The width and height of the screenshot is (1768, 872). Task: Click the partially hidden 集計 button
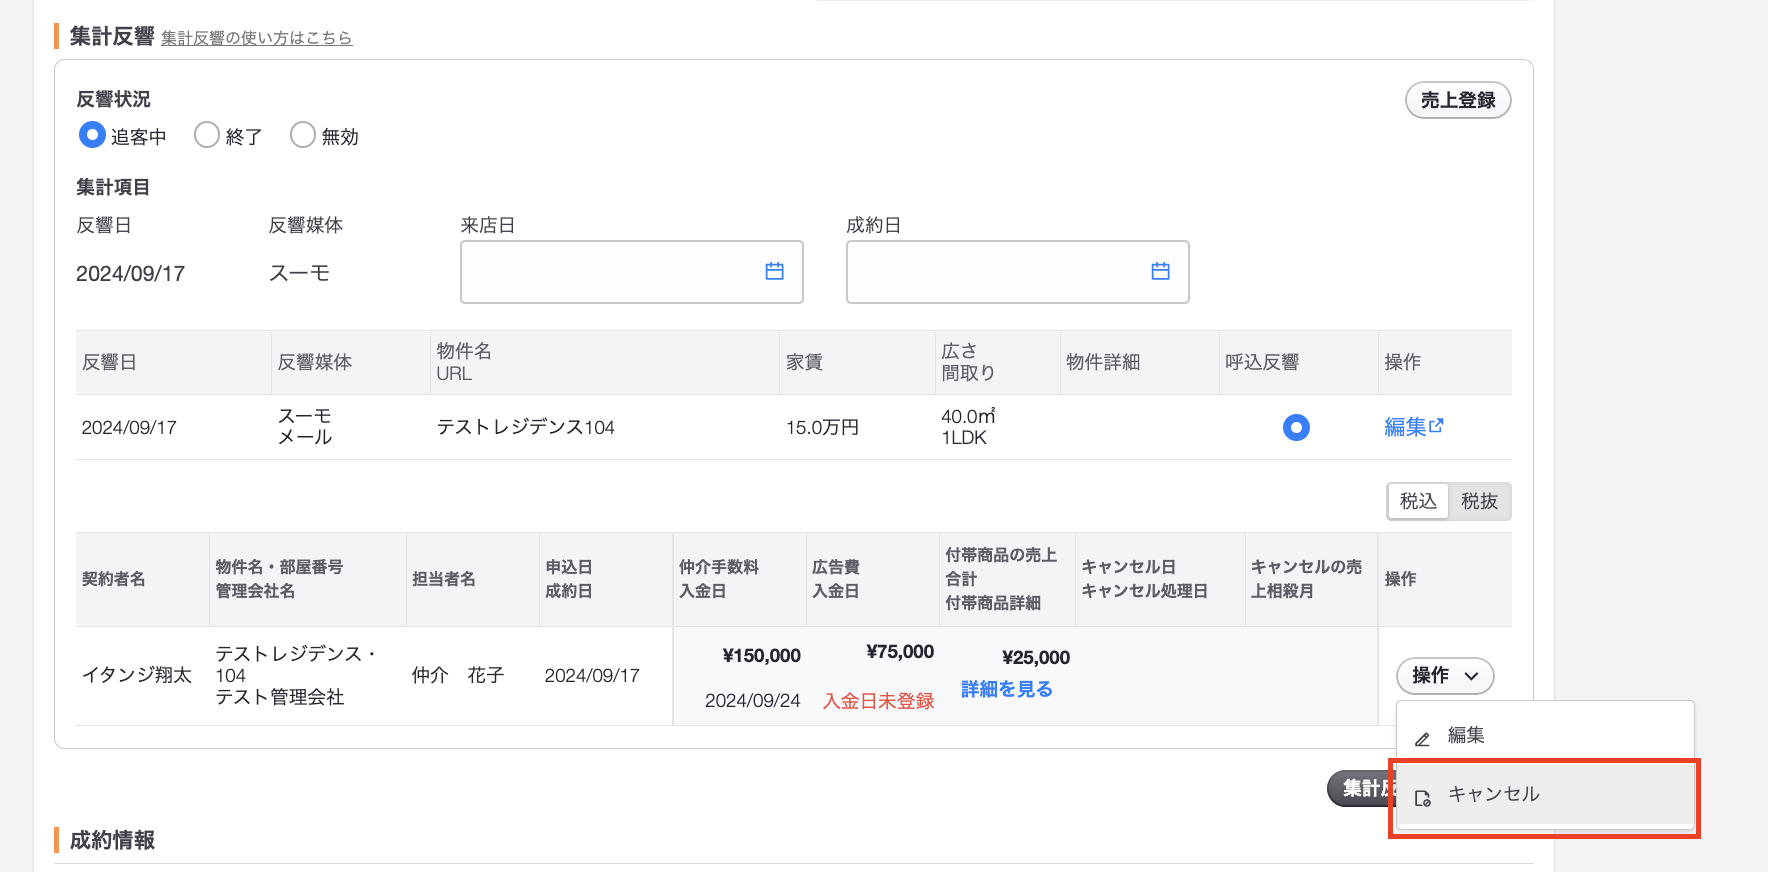(x=1362, y=788)
